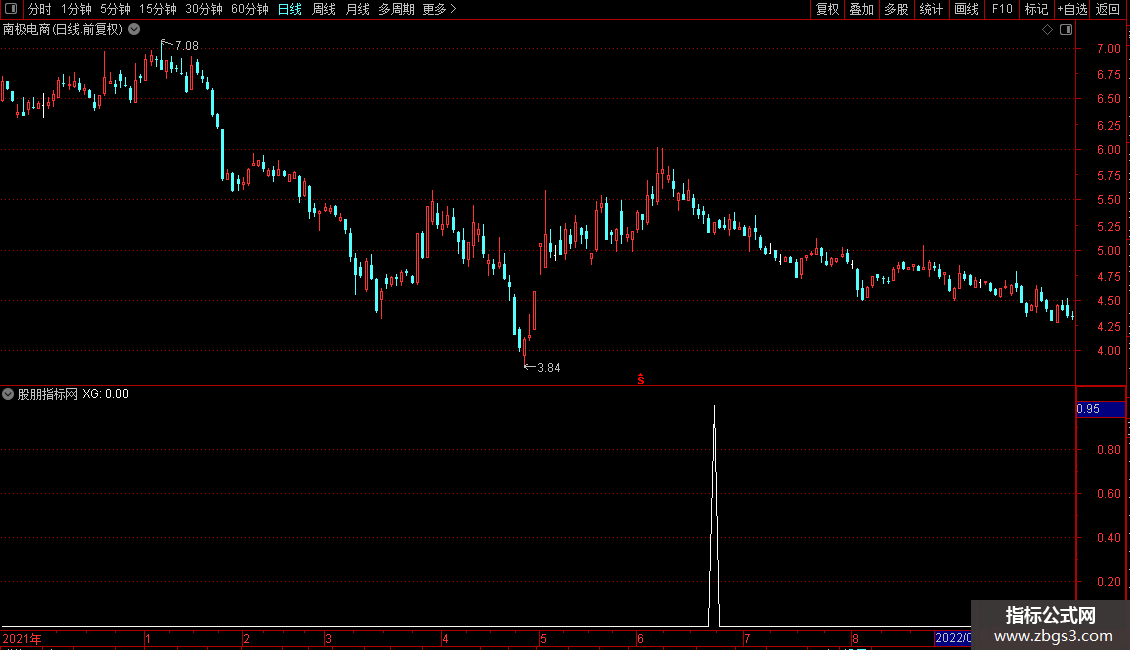The width and height of the screenshot is (1130, 650).
Task: Click the diamond icon in chart corner
Action: tap(1048, 30)
